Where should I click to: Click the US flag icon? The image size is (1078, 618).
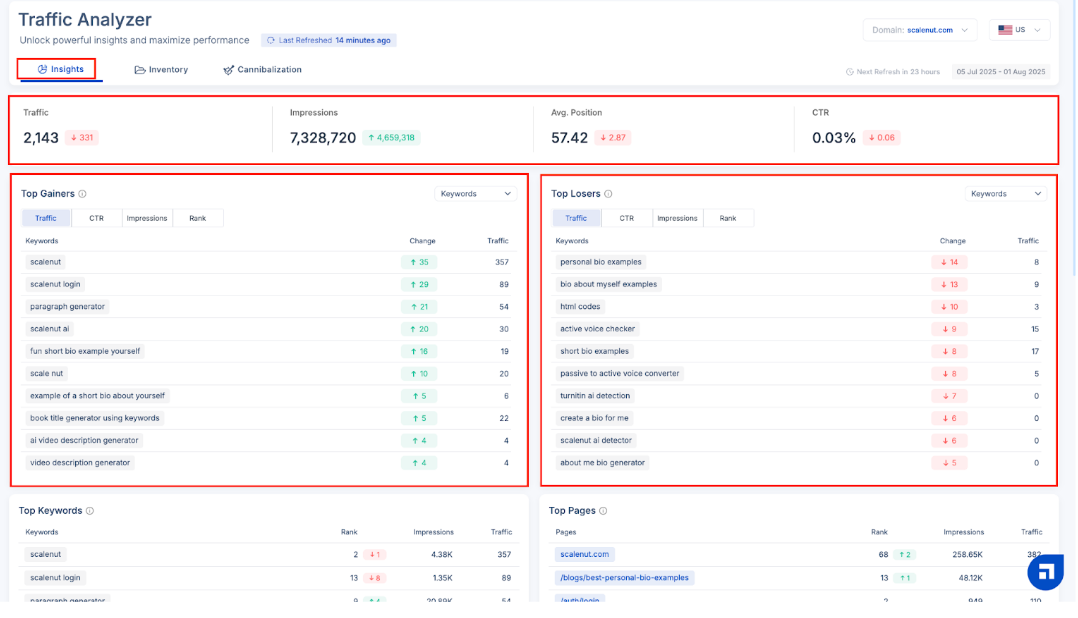[1005, 30]
